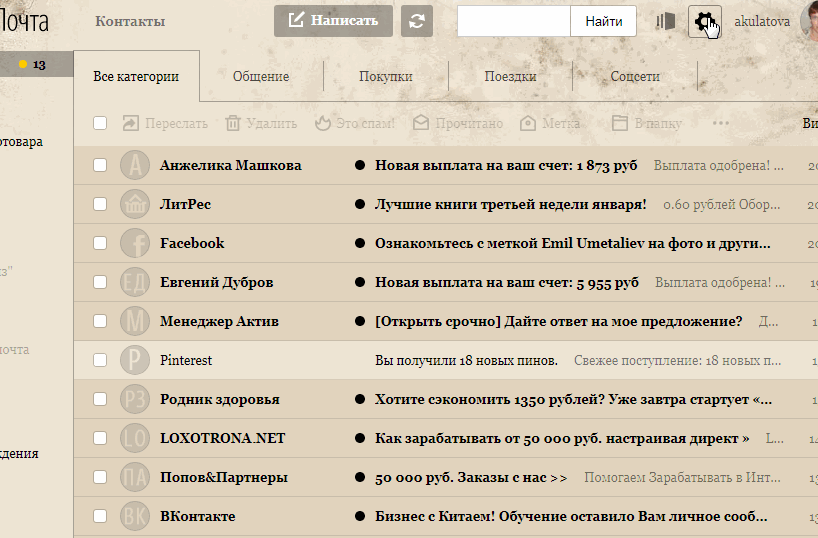Click the search input field

tap(514, 21)
